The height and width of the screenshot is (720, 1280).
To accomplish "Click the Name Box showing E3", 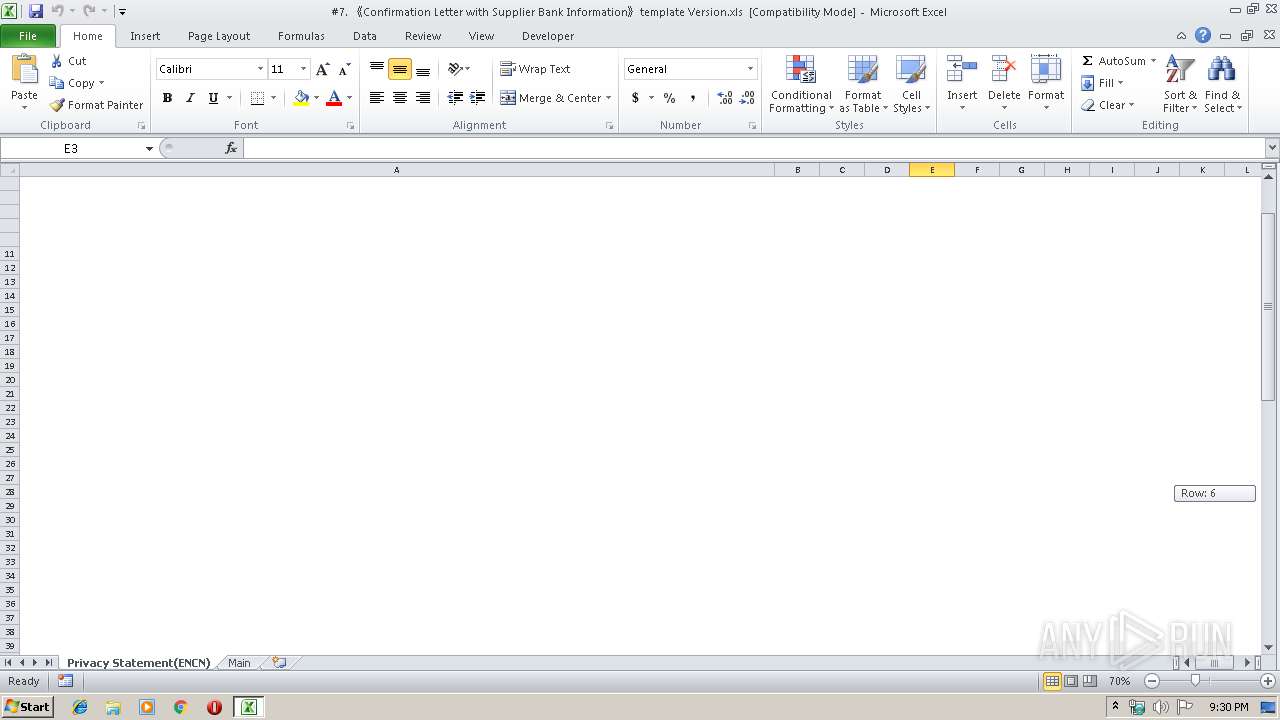I will (x=71, y=148).
